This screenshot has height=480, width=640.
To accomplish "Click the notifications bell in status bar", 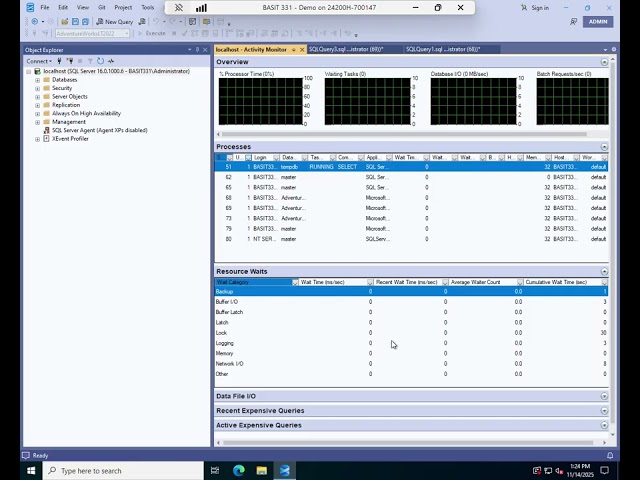I will [610, 455].
